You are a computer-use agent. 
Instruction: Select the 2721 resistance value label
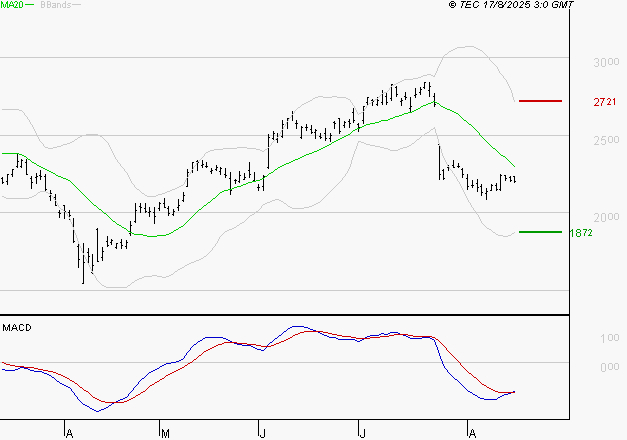pyautogui.click(x=604, y=102)
